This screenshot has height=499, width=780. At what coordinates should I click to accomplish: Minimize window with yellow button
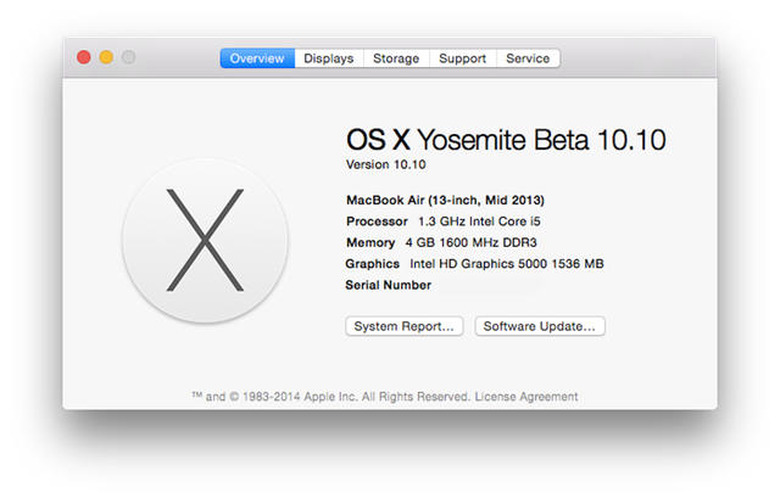pos(106,57)
